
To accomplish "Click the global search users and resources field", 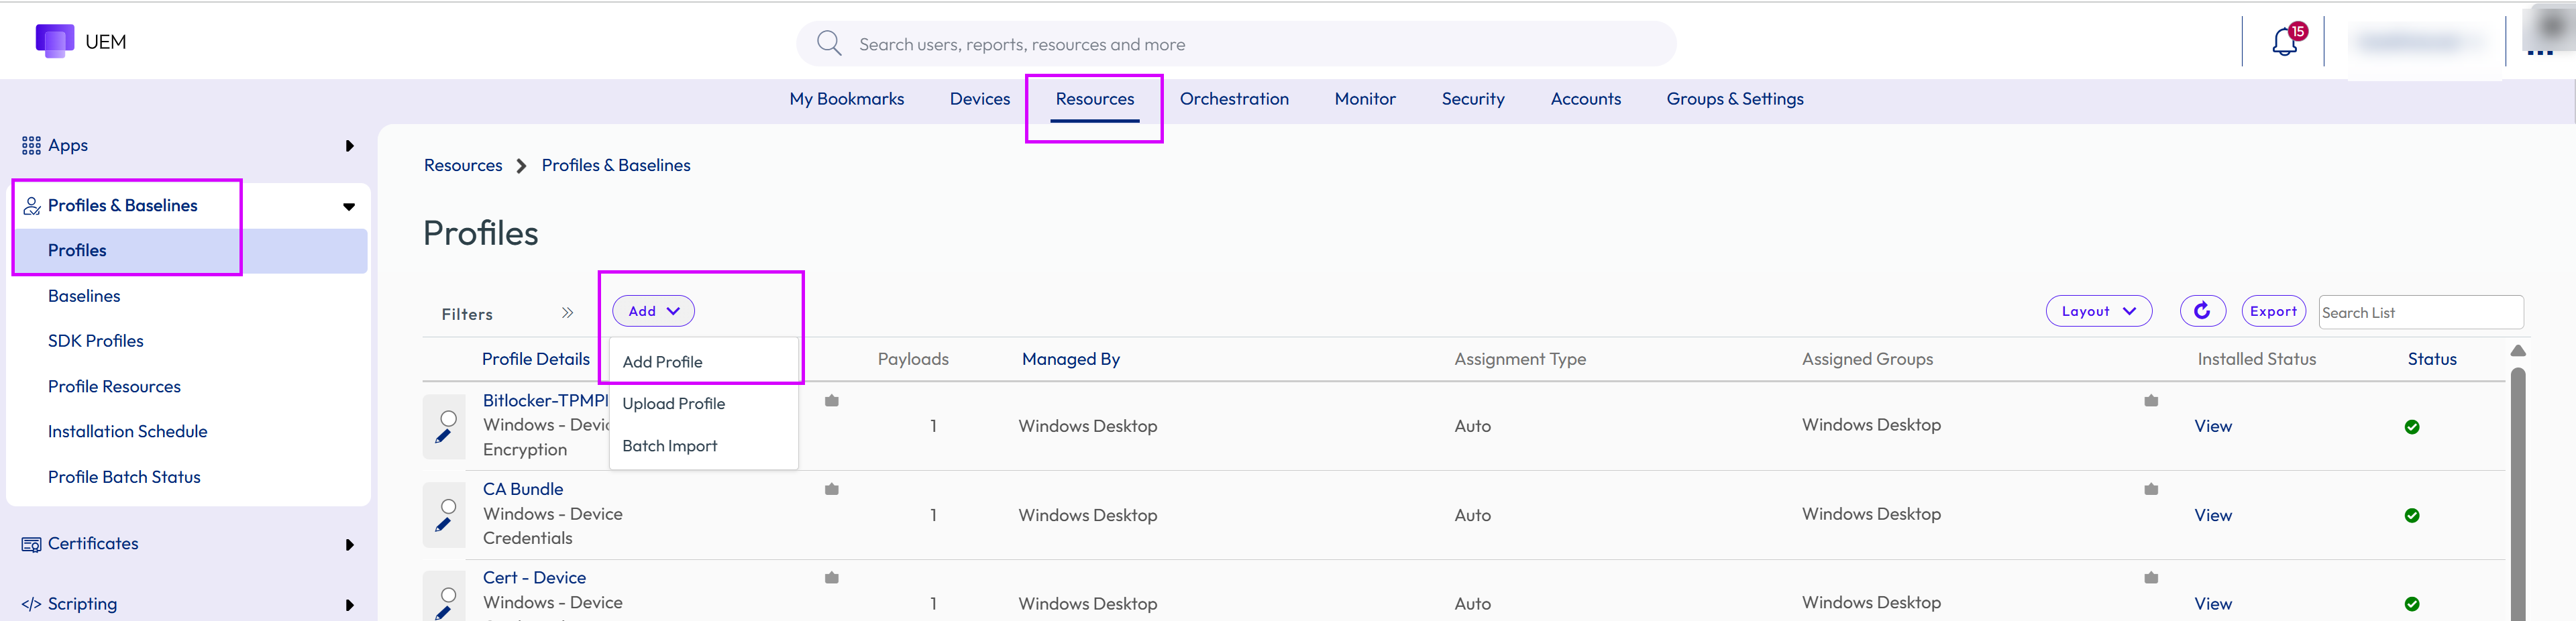I will tap(1235, 44).
